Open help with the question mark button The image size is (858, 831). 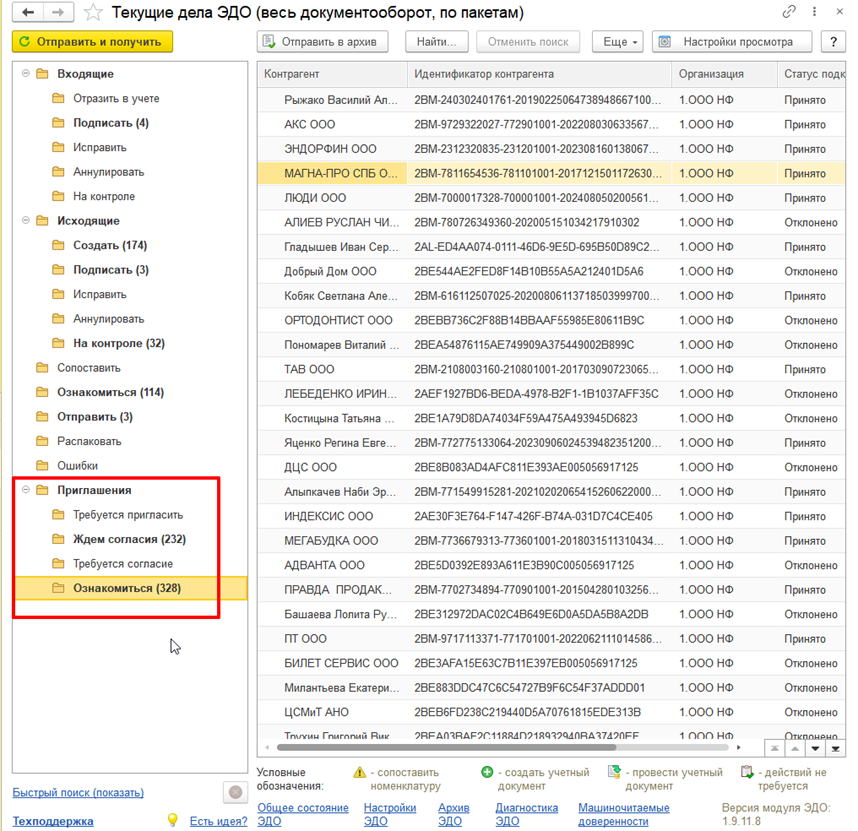click(x=833, y=42)
